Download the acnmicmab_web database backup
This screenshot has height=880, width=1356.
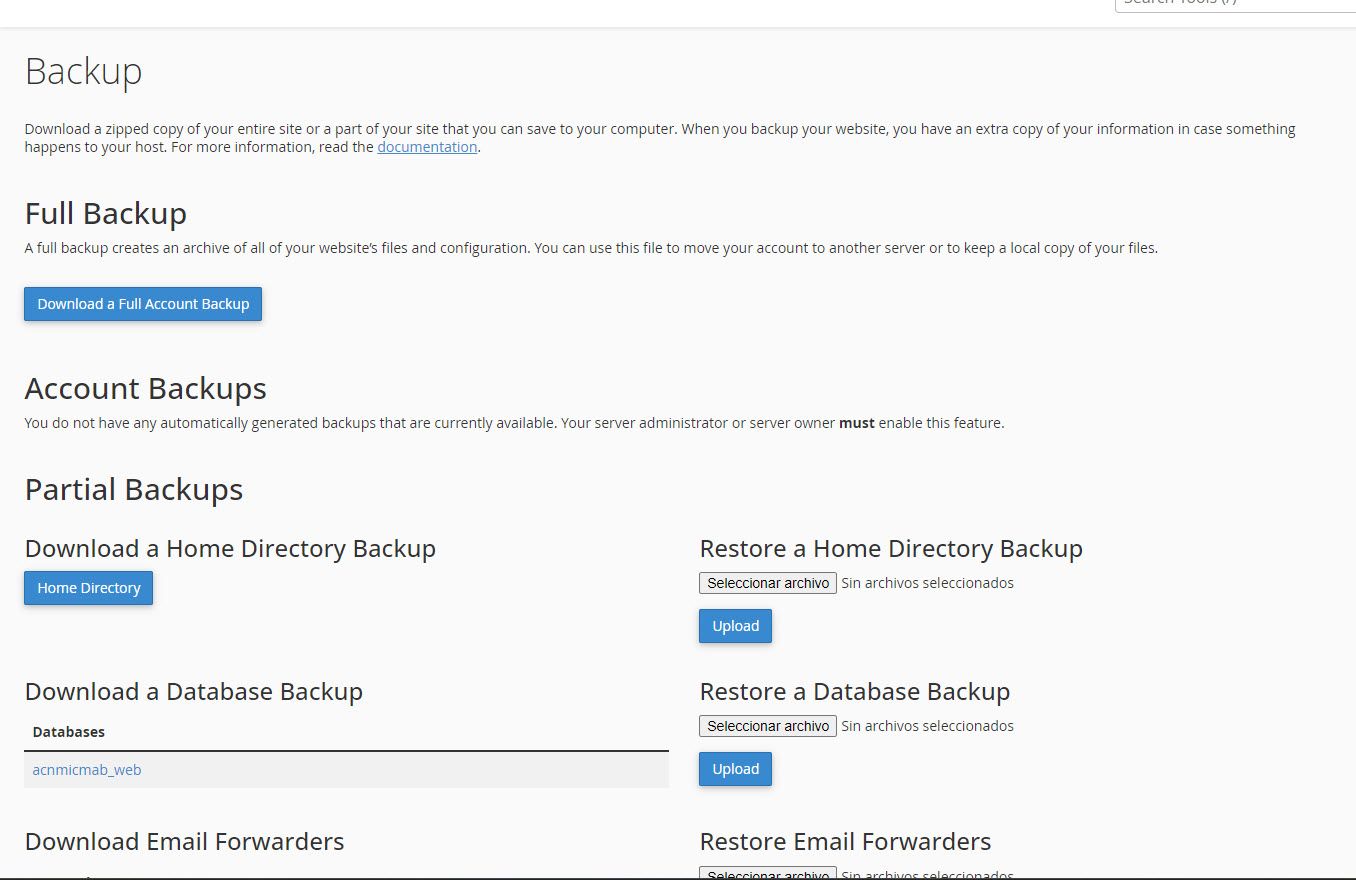click(87, 770)
